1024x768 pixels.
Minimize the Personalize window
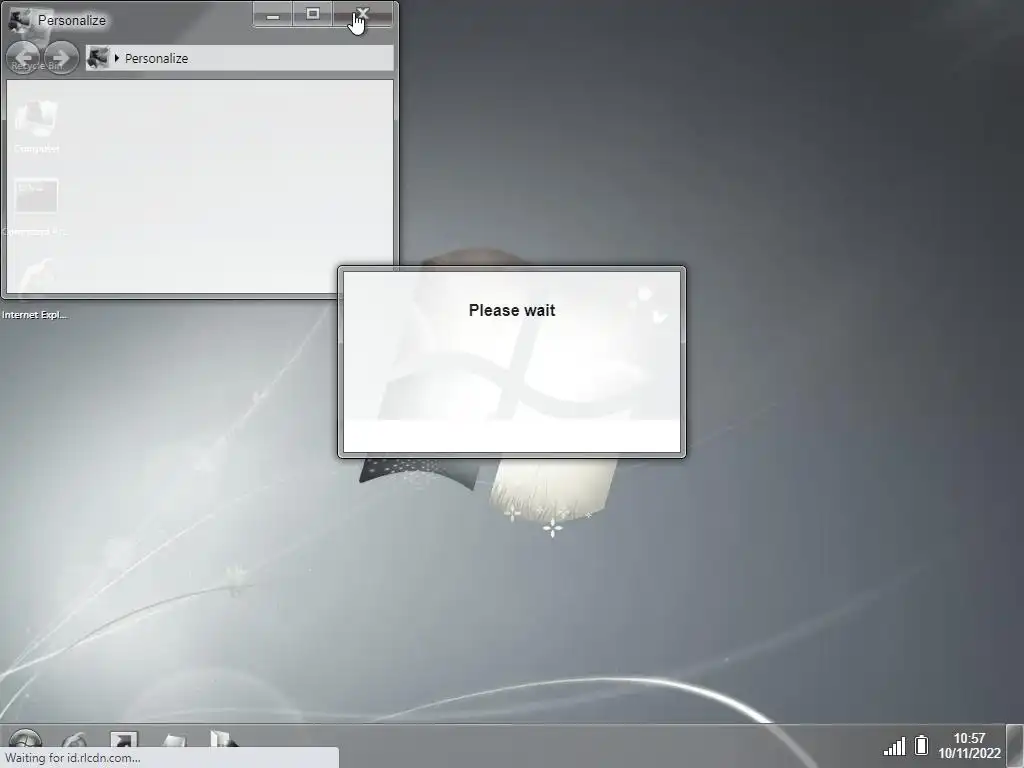(x=273, y=15)
